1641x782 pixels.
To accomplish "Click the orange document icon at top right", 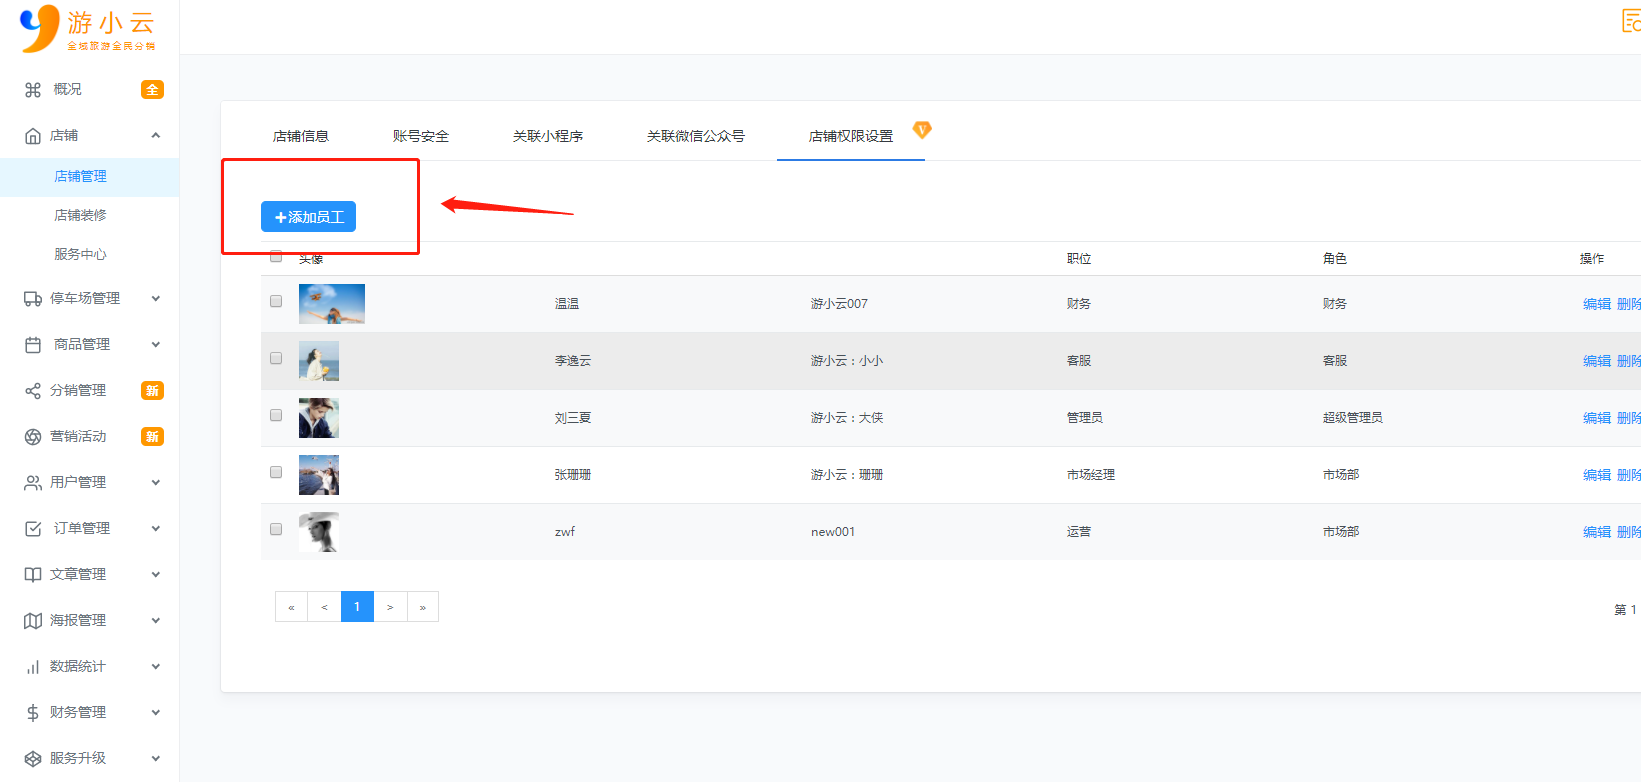I will point(1631,20).
